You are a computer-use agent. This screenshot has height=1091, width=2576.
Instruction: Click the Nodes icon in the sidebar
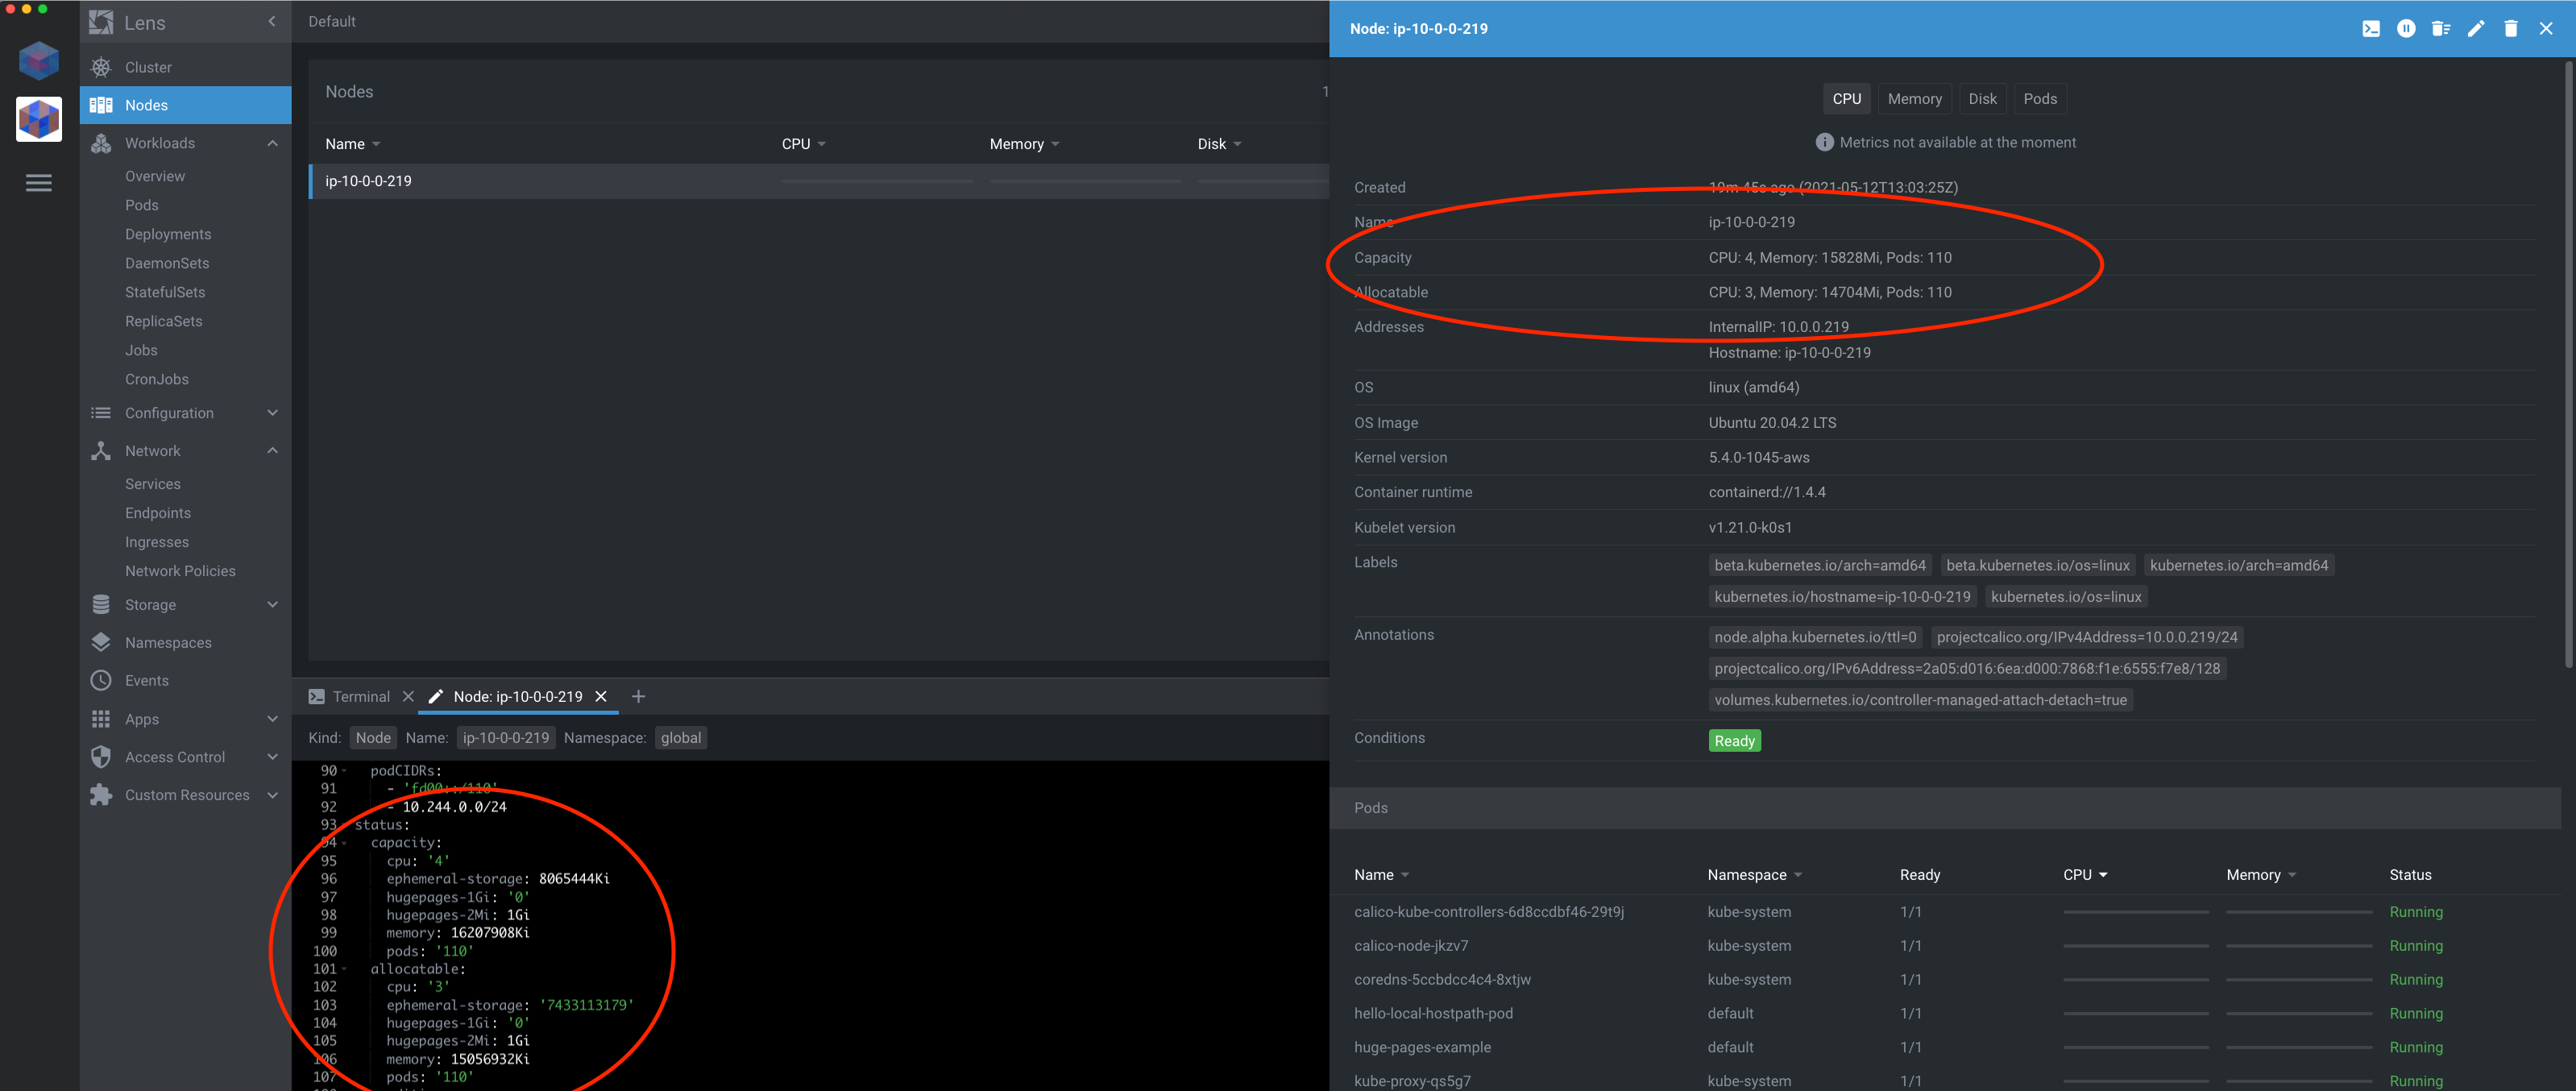[100, 105]
